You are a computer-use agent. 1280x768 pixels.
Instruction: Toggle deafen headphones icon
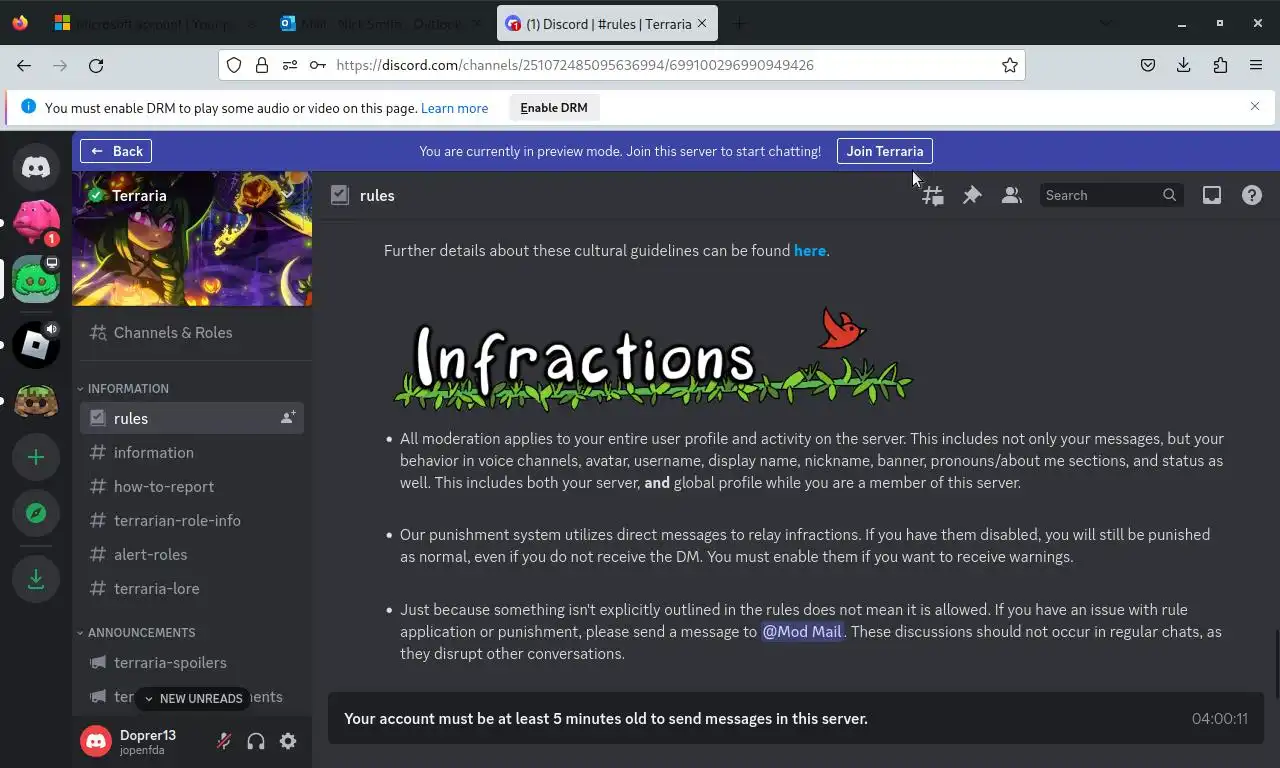tap(256, 741)
